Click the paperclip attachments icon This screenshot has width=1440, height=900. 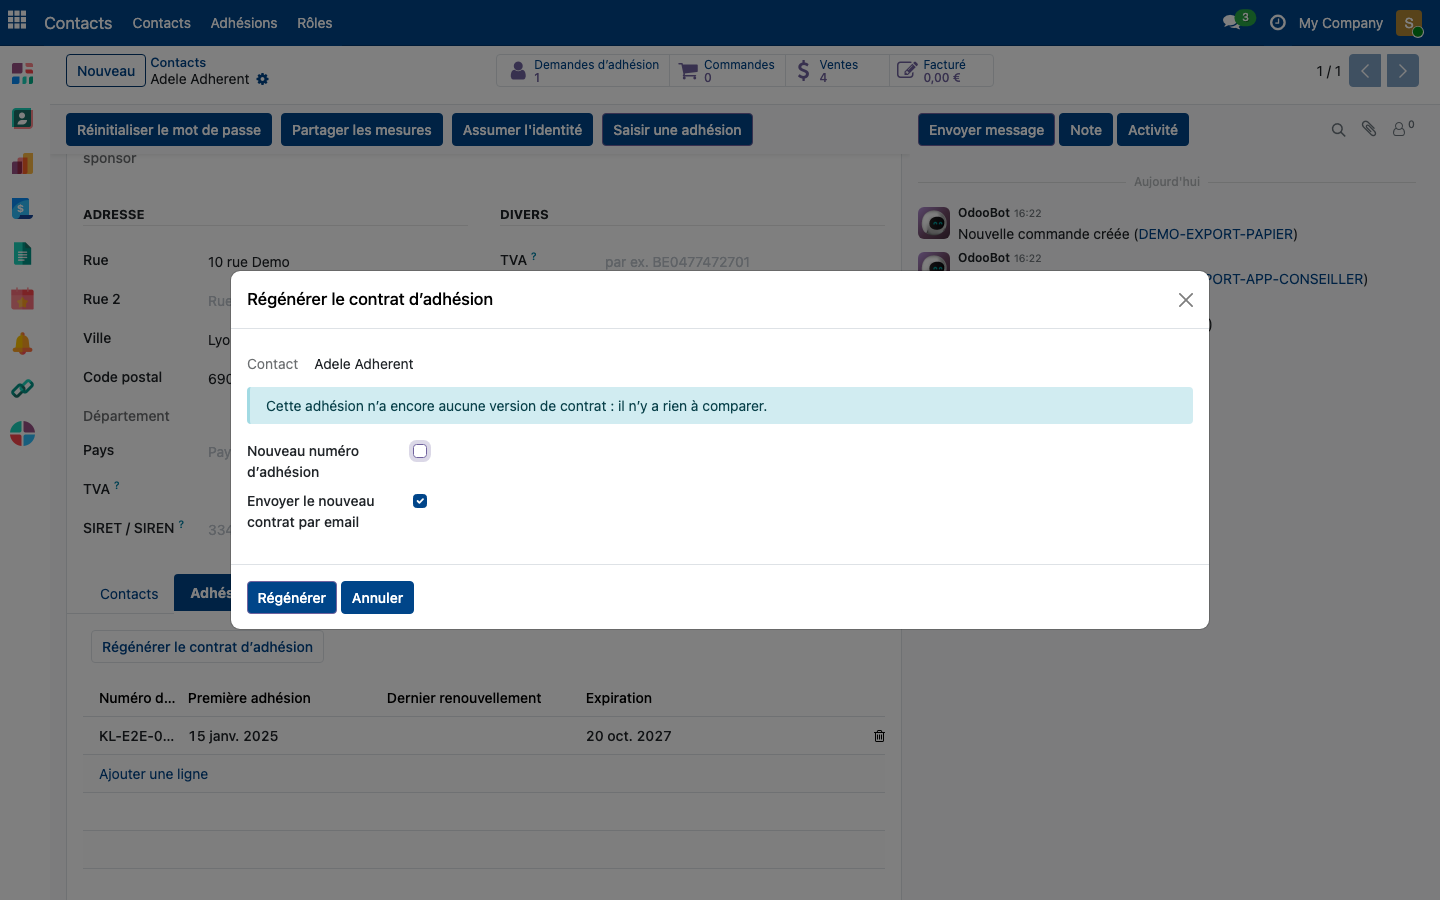1369,129
